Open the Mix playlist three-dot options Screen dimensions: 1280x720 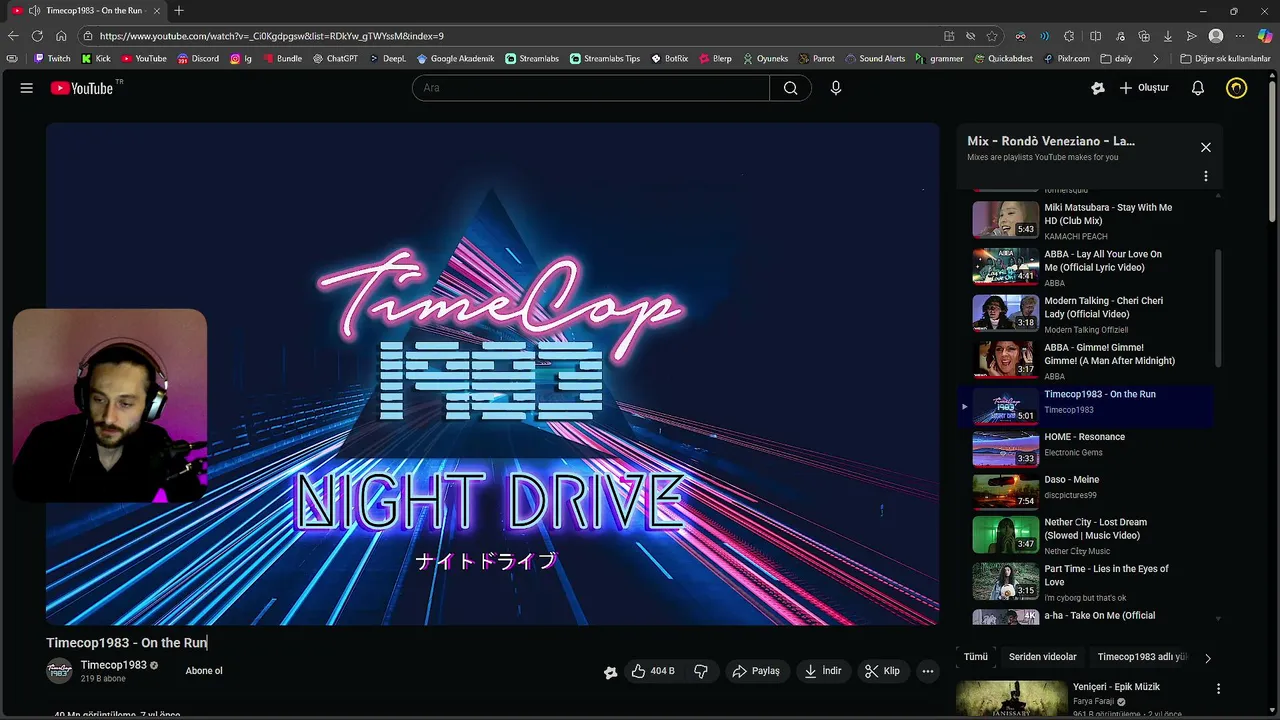click(x=1205, y=176)
